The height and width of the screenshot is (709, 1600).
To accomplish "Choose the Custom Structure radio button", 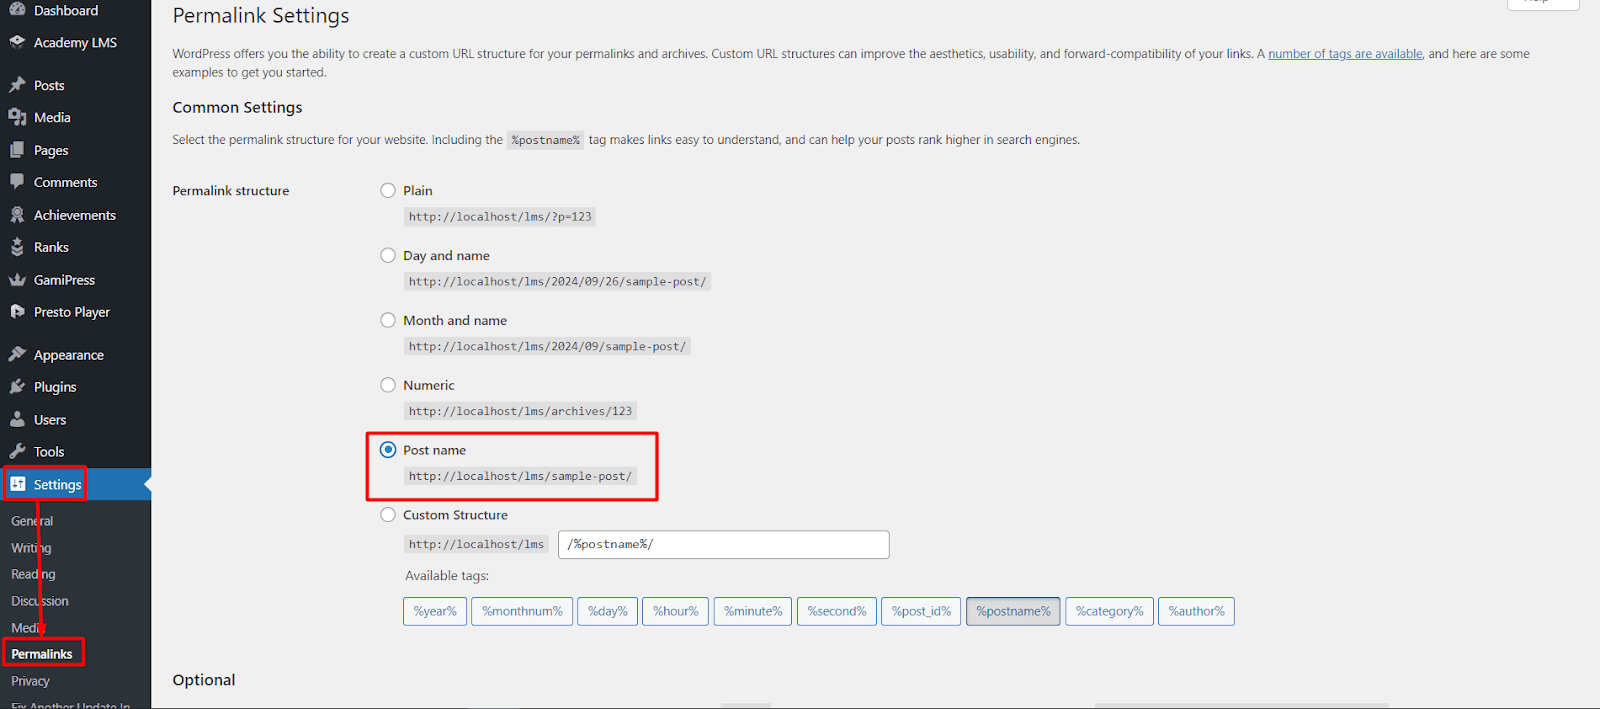I will 388,515.
